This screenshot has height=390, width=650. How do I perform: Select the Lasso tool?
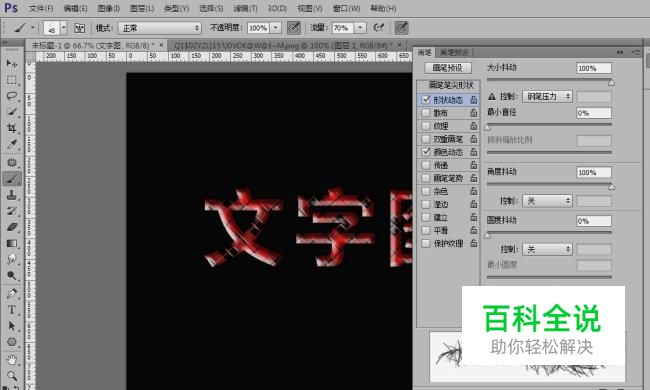click(12, 96)
